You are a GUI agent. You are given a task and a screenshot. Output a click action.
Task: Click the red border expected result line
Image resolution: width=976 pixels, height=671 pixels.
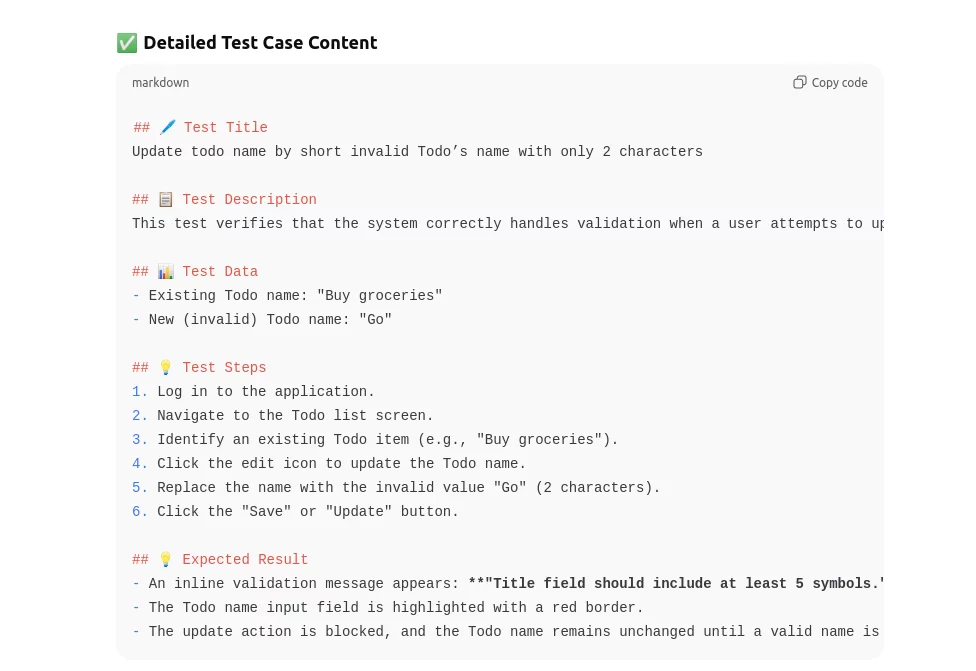point(396,608)
